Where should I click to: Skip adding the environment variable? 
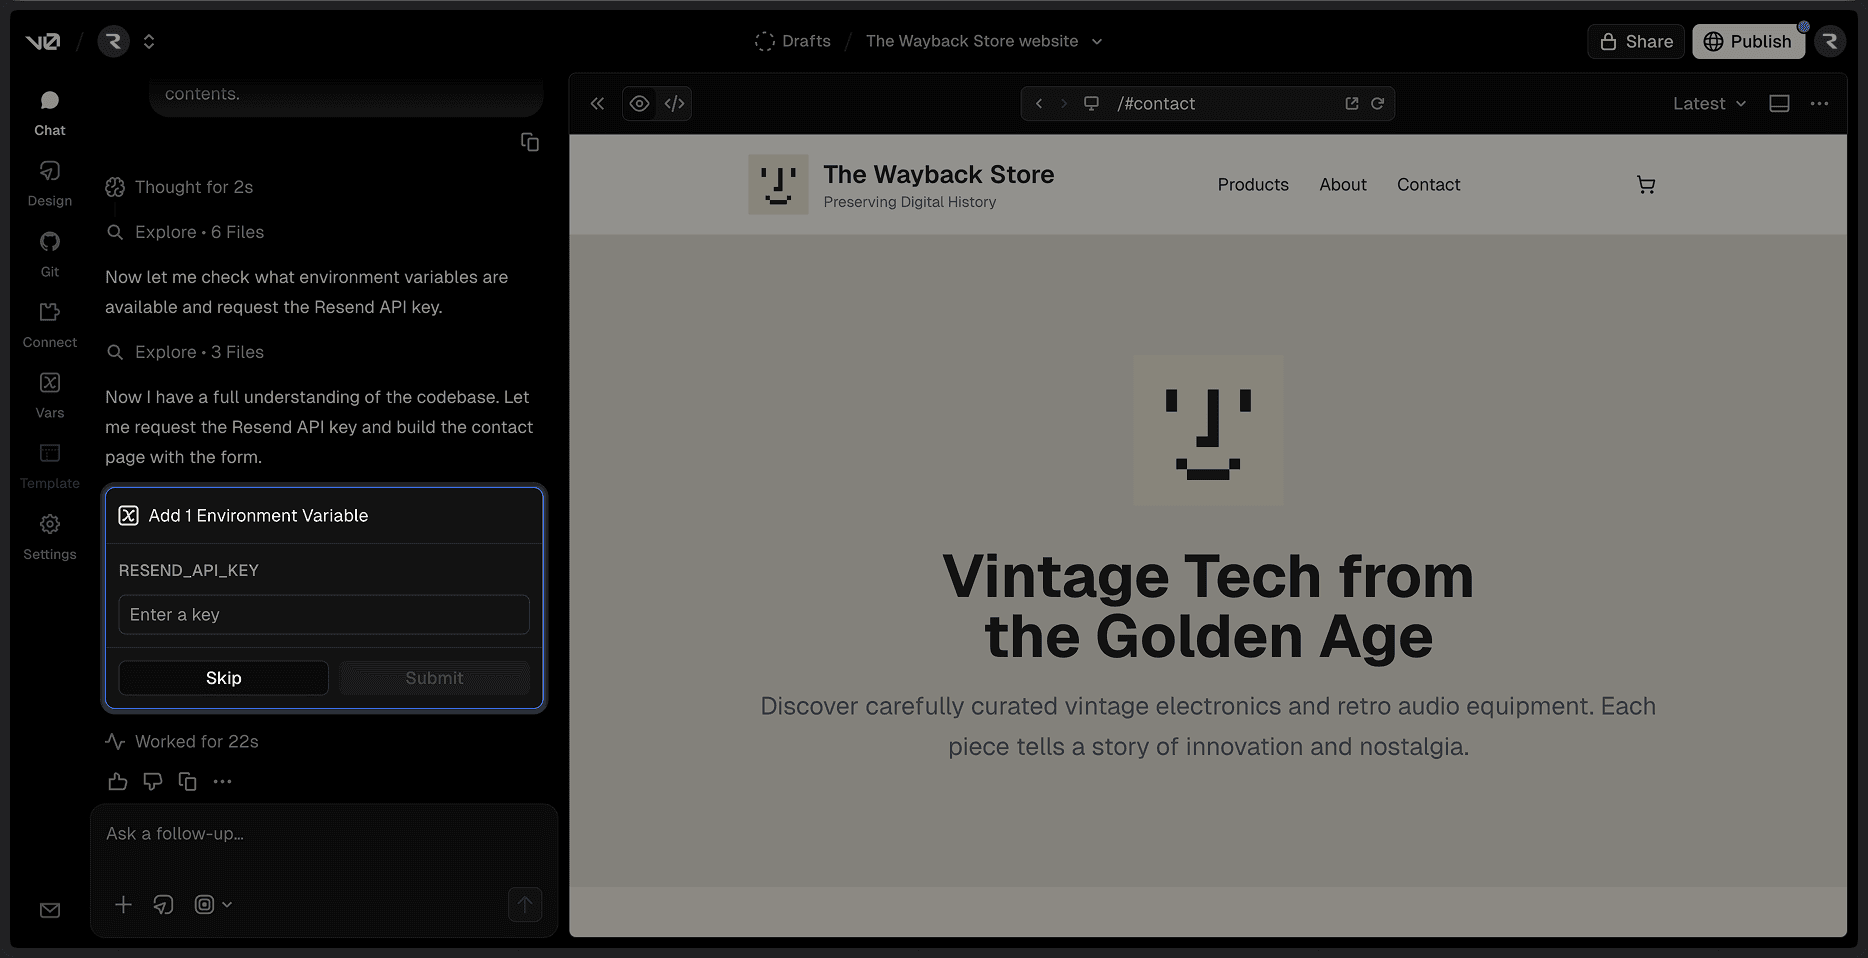coord(223,678)
